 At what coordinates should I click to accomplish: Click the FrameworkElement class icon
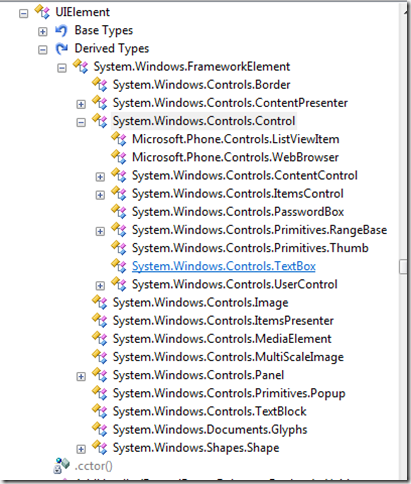pos(81,66)
